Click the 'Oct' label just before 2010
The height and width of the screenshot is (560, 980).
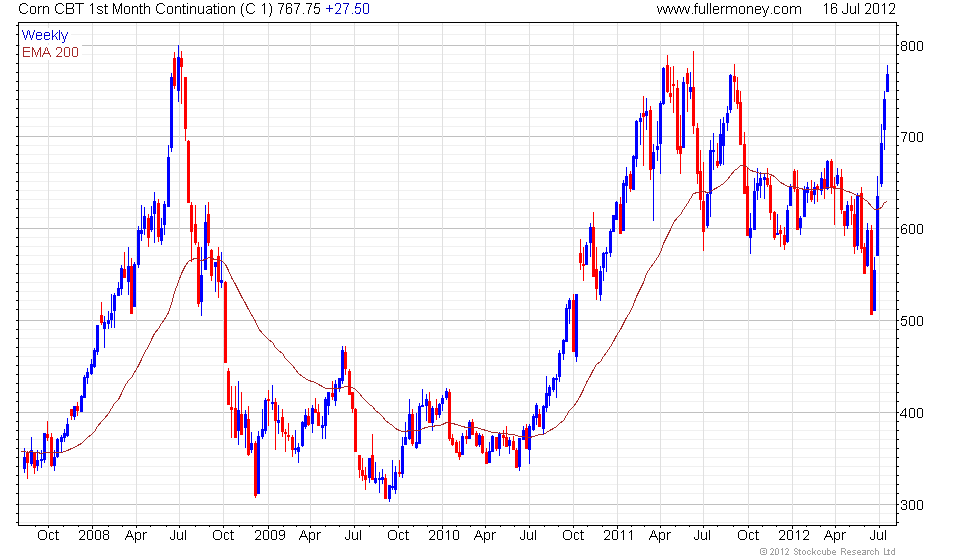[398, 536]
